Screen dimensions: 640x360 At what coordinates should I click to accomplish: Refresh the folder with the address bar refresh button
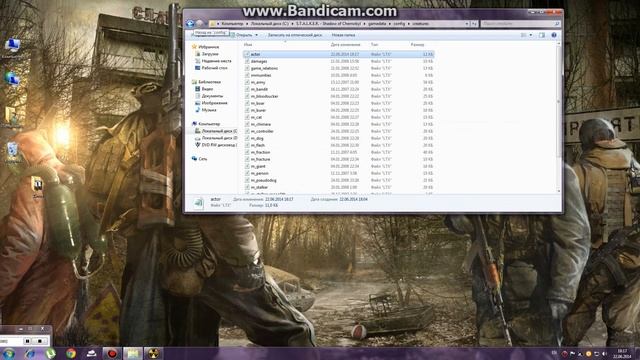(x=474, y=24)
